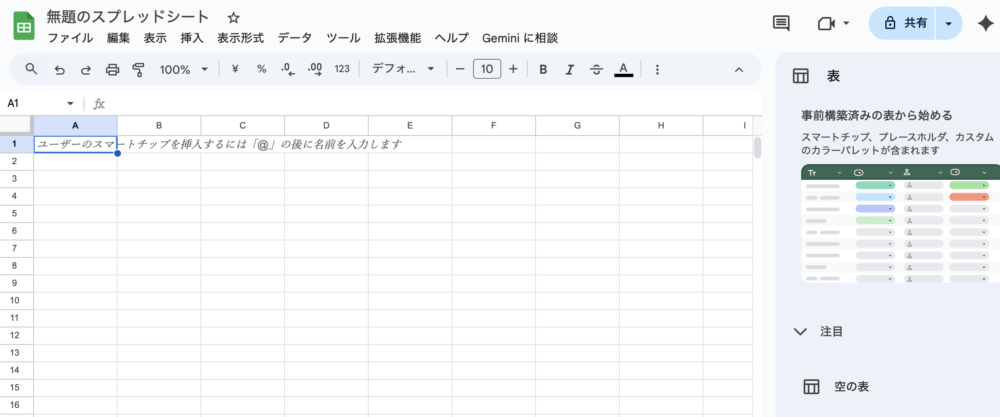The width and height of the screenshot is (1000, 417).
Task: Star the spreadsheet title
Action: [233, 18]
